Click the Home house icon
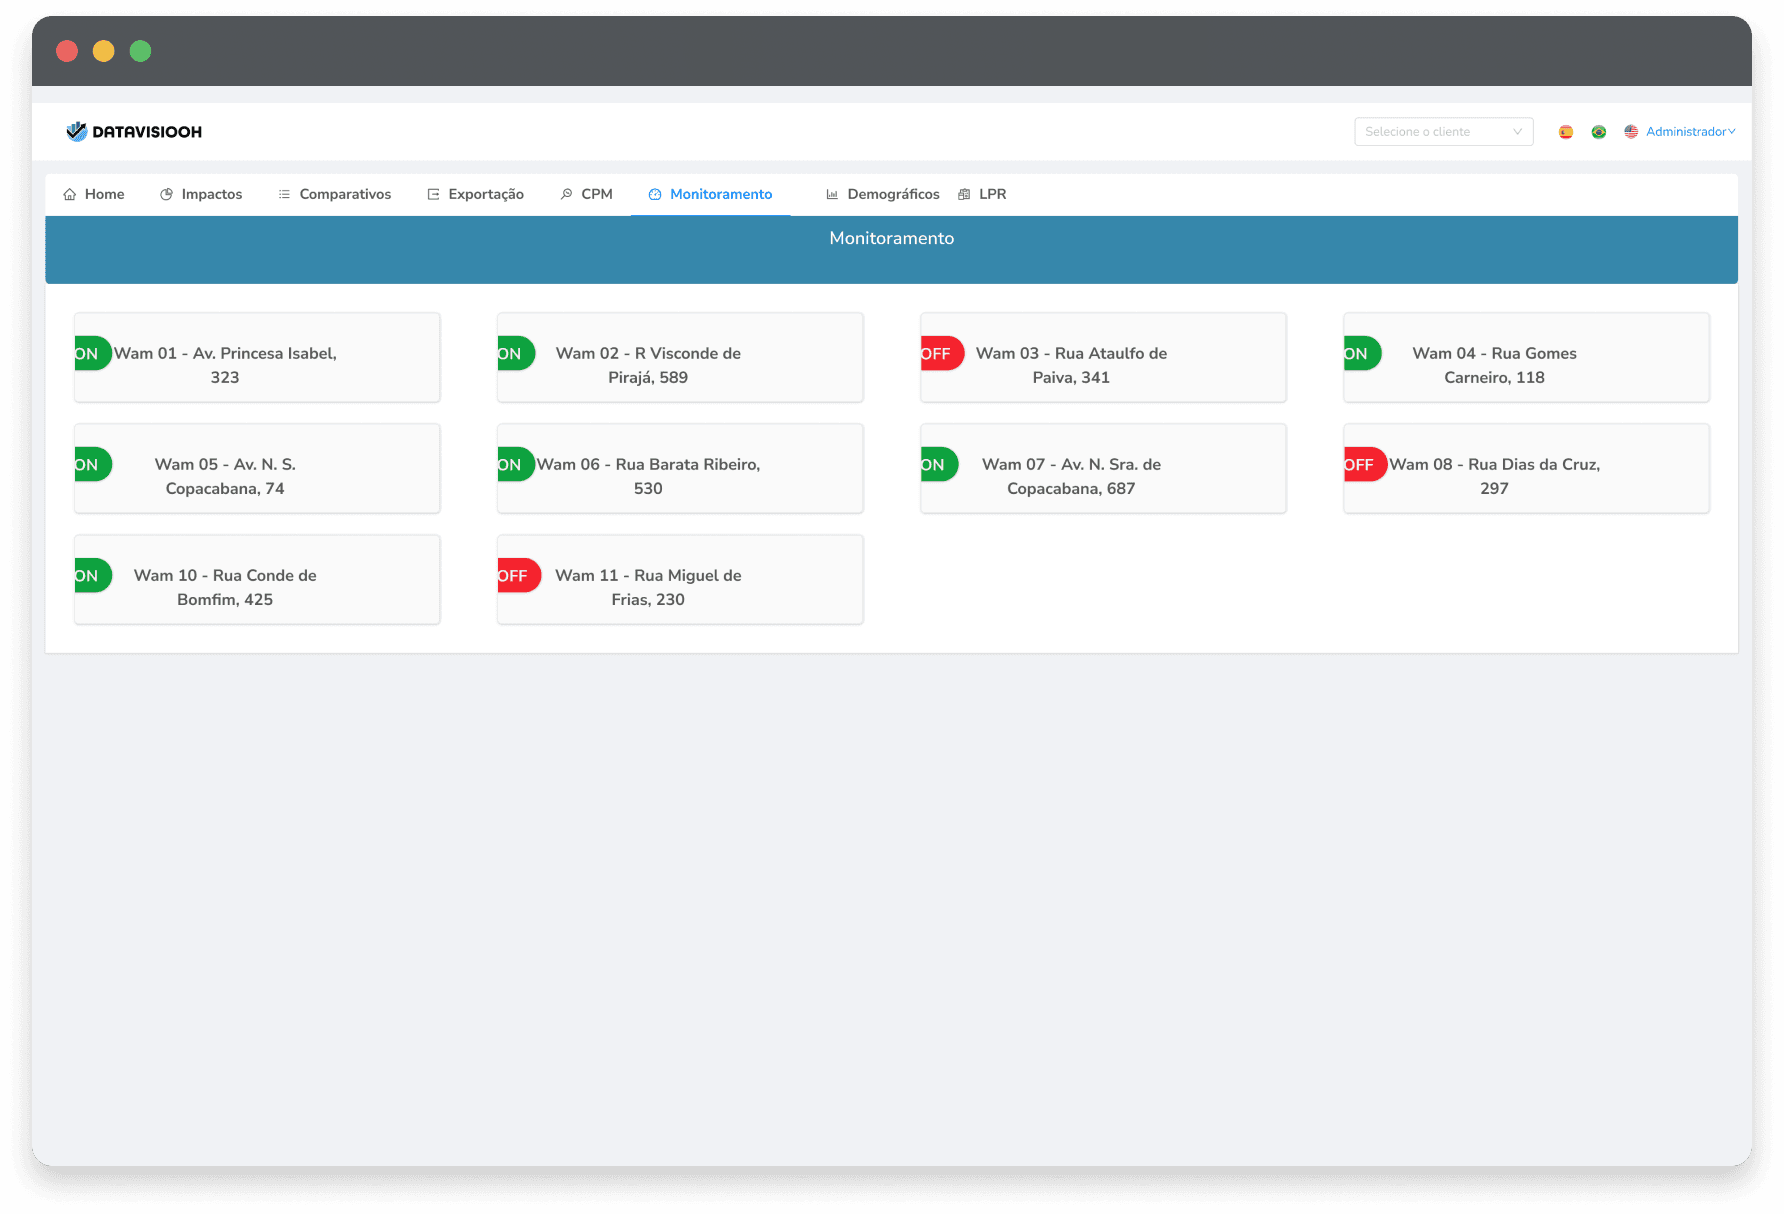 pyautogui.click(x=70, y=195)
